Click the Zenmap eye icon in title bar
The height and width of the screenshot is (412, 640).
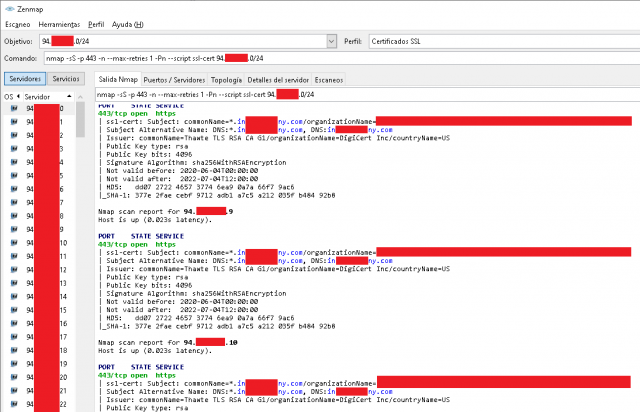pos(9,9)
